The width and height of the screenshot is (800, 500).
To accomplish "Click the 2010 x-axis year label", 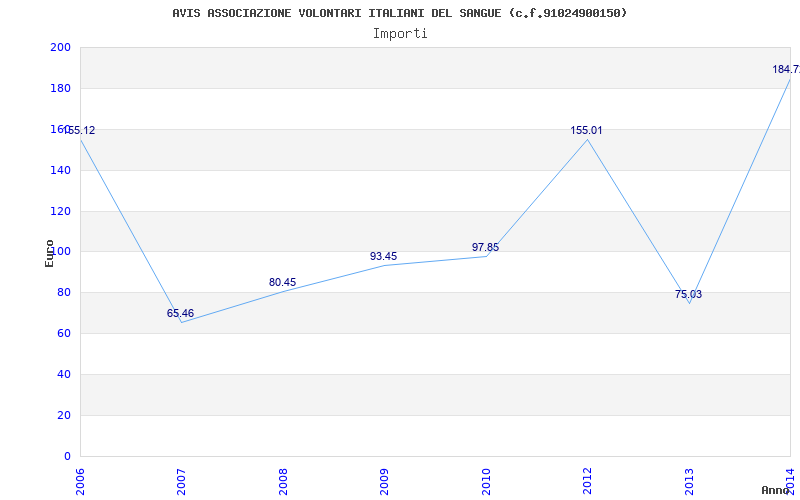I will pos(487,482).
